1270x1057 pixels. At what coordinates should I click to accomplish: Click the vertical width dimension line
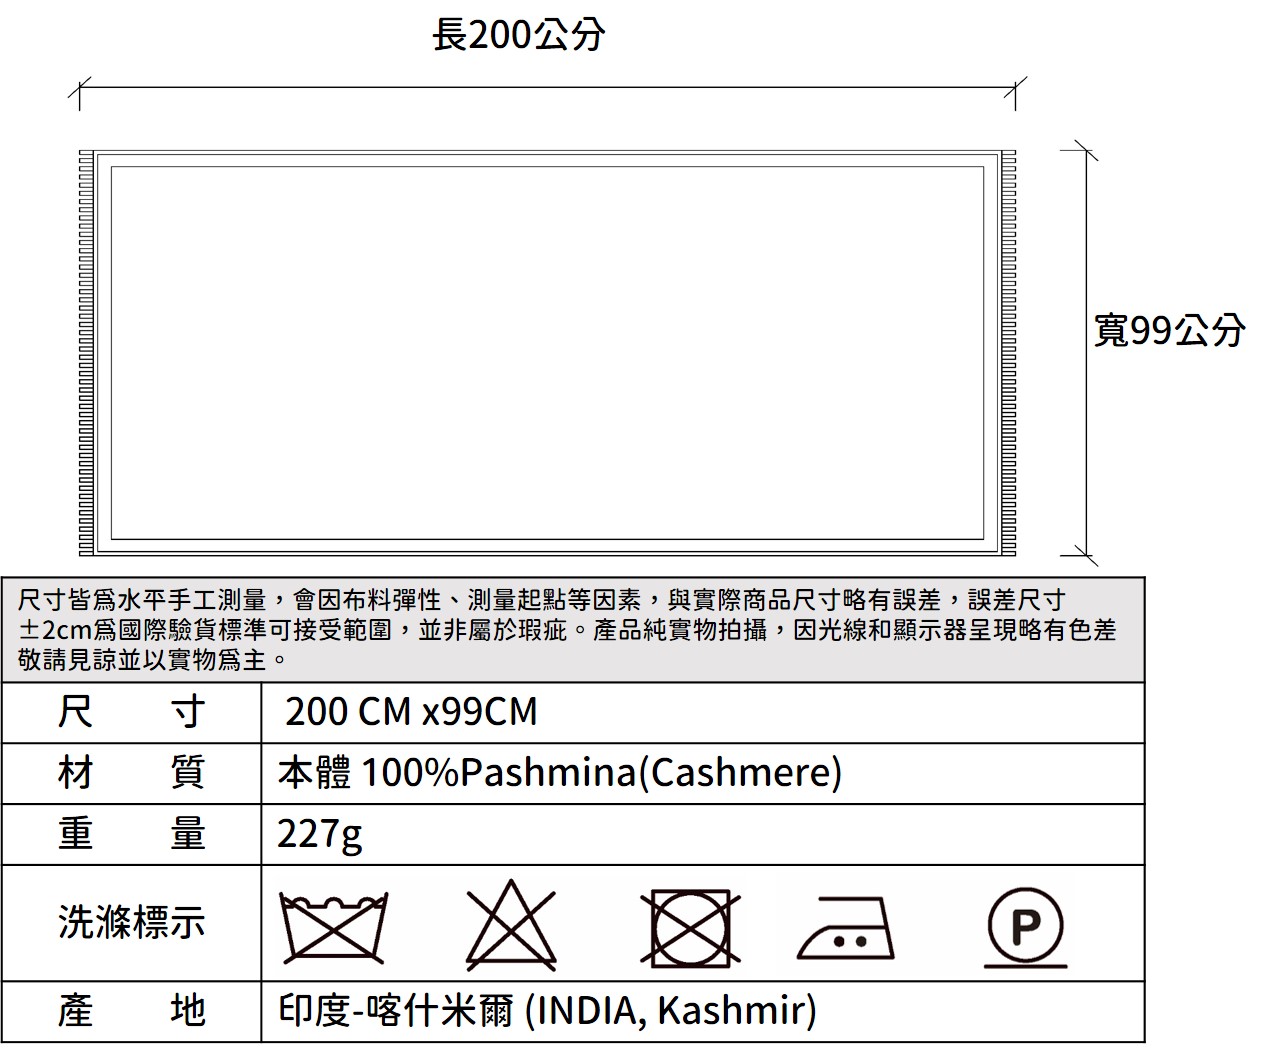tap(1086, 353)
